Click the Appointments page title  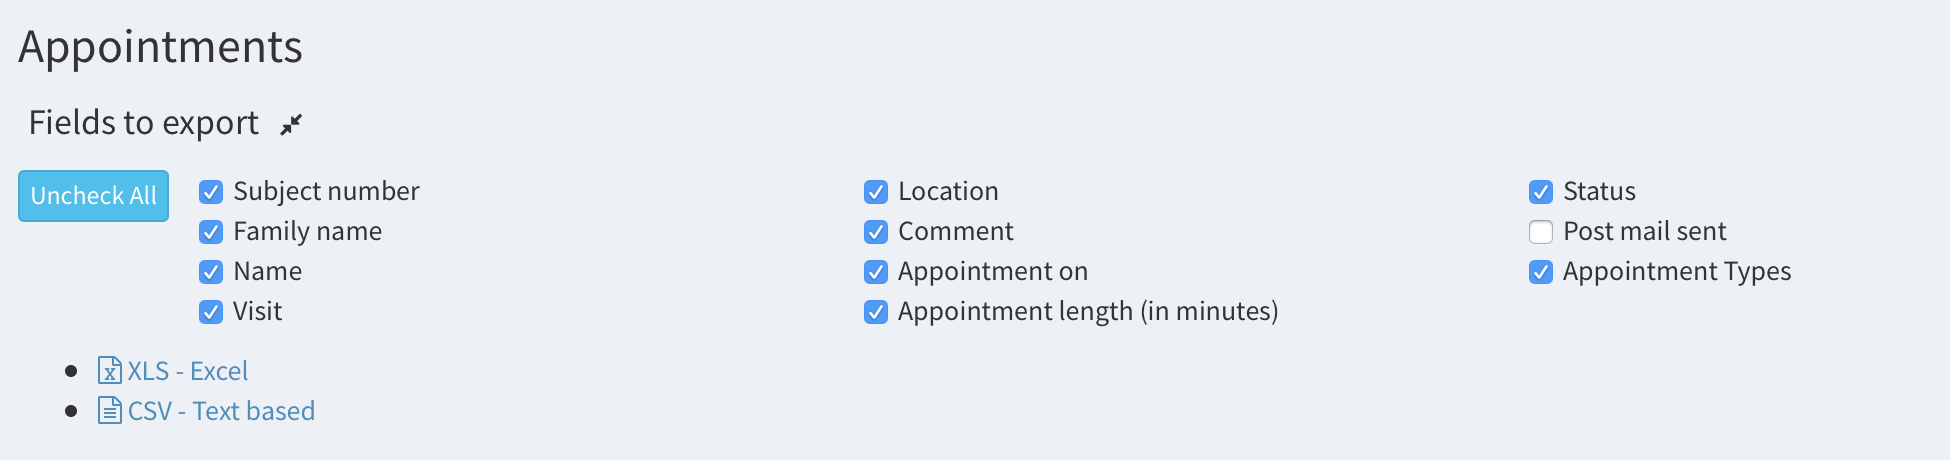pyautogui.click(x=160, y=47)
